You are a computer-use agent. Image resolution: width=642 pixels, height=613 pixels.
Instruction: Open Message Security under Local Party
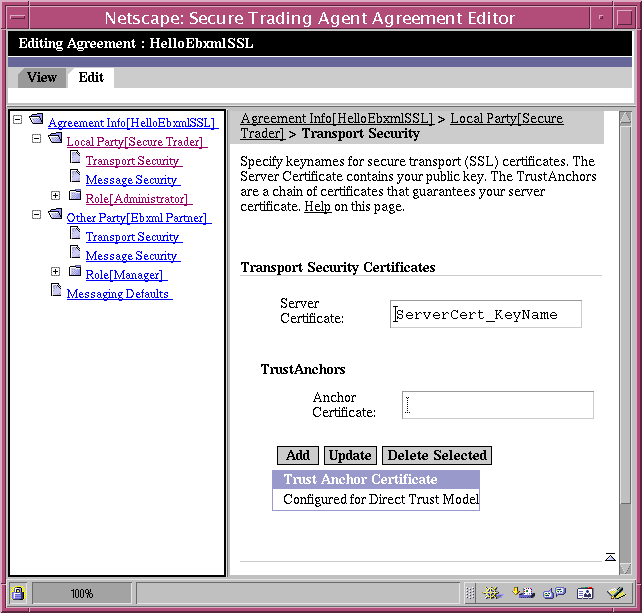[x=133, y=180]
